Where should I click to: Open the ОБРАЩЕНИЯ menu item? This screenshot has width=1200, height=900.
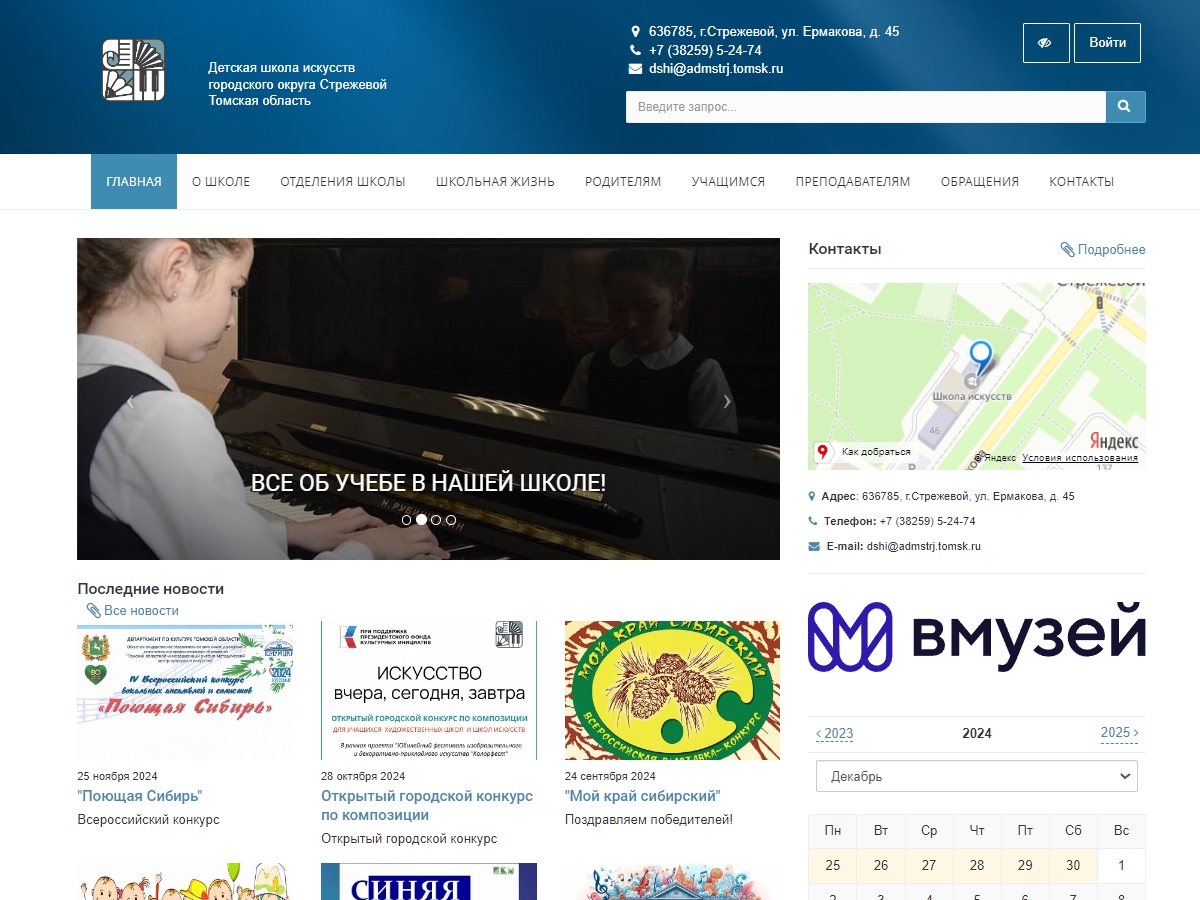[980, 182]
